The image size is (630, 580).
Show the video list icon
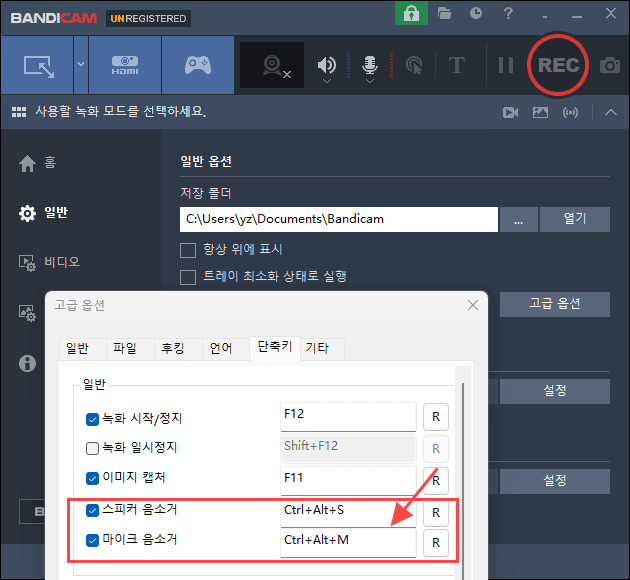tap(510, 112)
